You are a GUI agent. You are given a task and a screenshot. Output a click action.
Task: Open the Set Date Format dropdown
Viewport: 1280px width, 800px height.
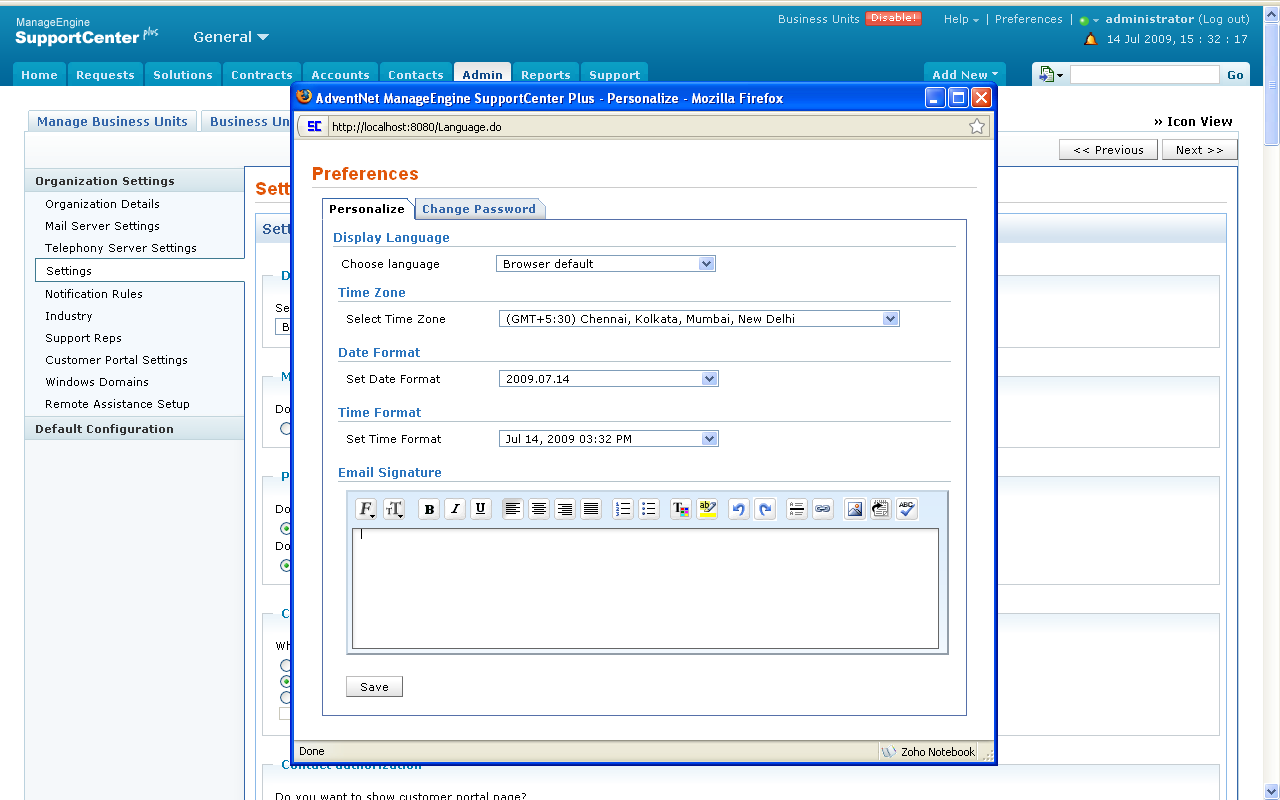pos(608,379)
